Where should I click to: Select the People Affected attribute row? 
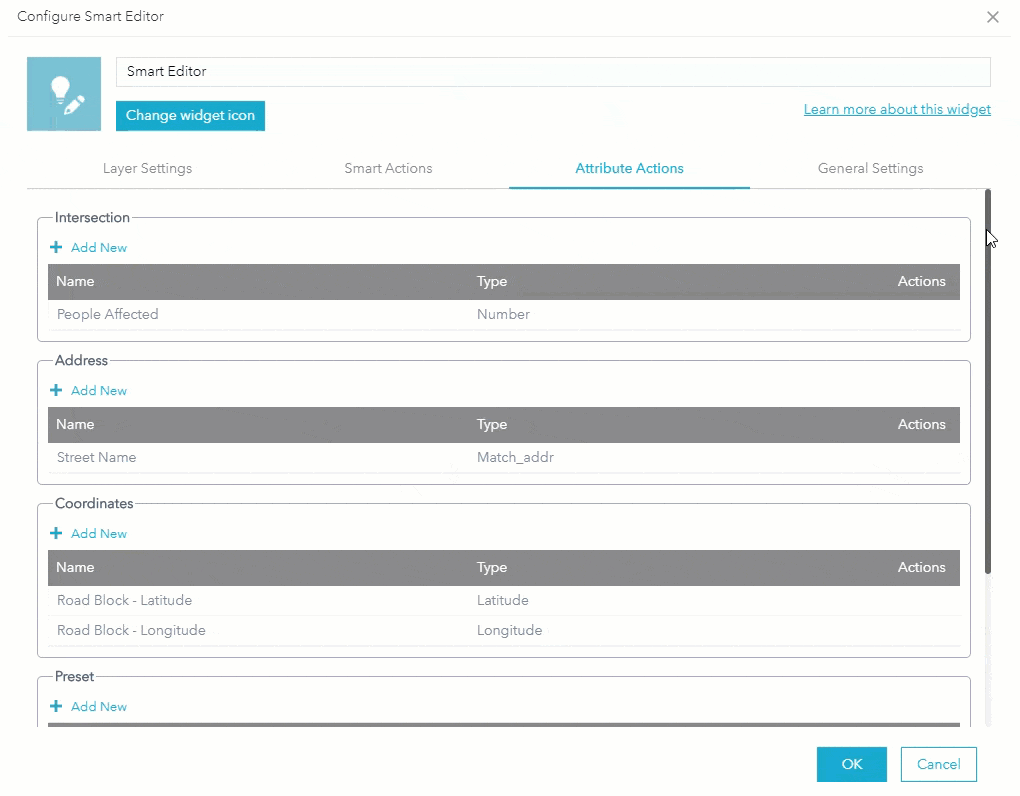coord(107,314)
